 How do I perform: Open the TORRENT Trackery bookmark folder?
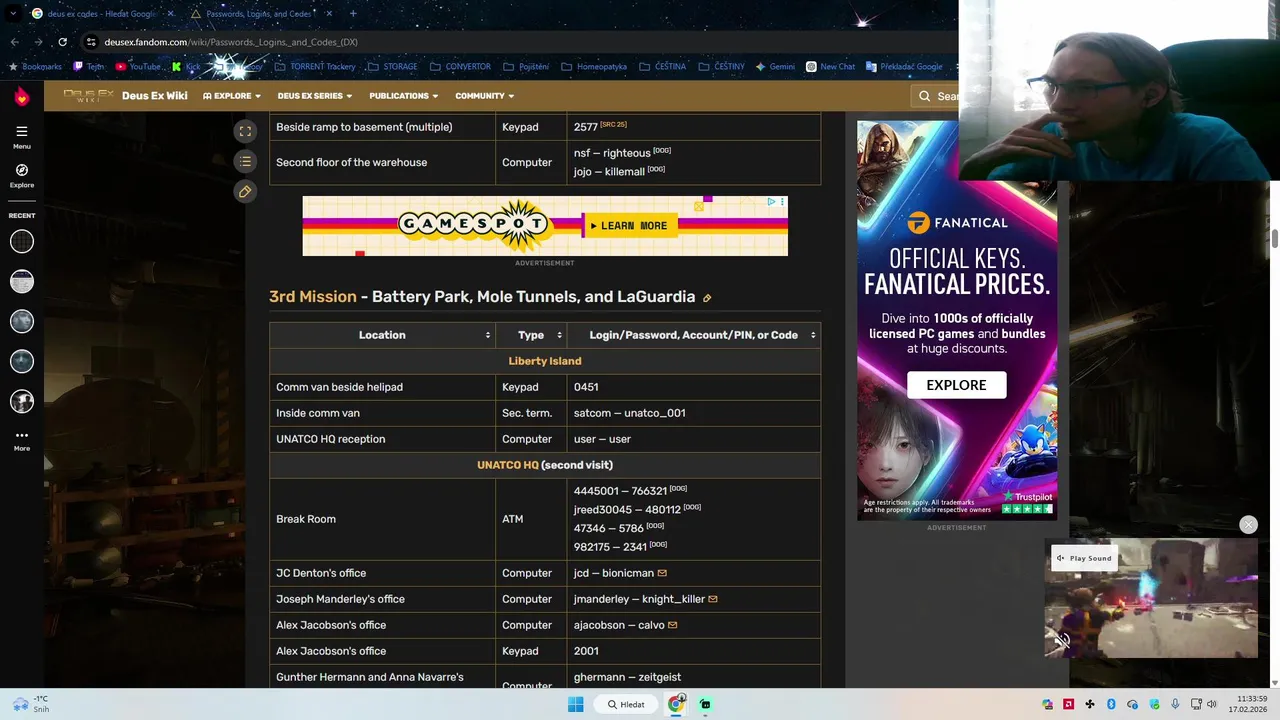click(x=315, y=67)
